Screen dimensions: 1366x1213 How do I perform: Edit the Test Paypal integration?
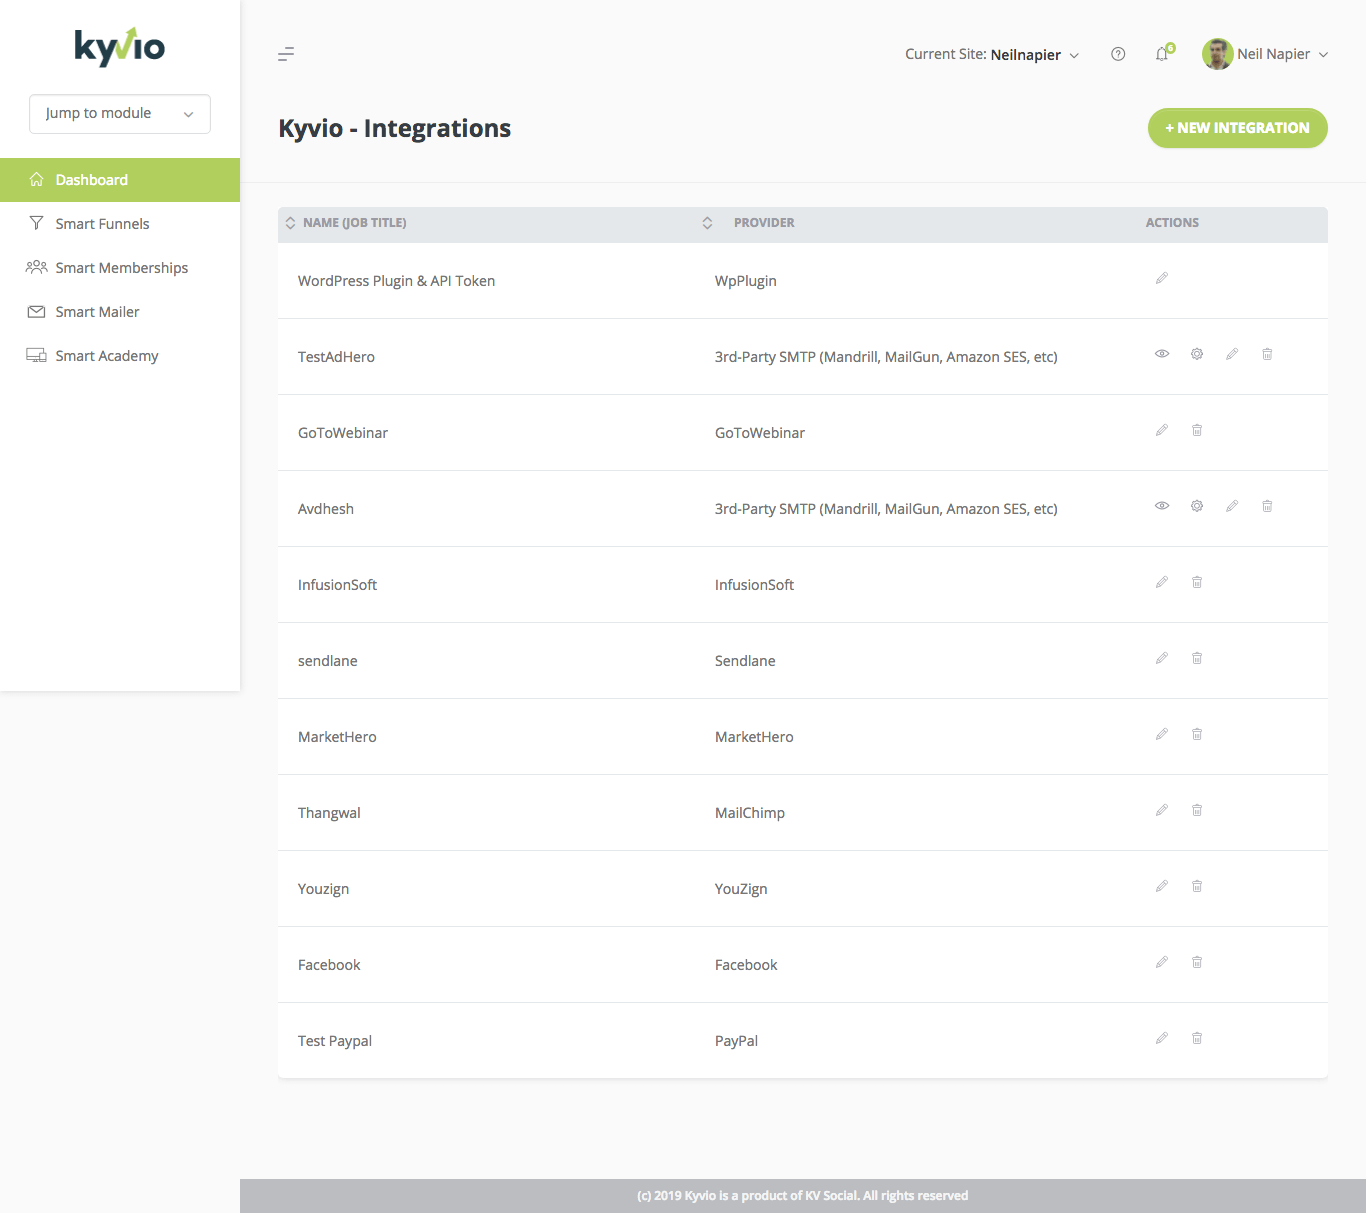pos(1162,1038)
